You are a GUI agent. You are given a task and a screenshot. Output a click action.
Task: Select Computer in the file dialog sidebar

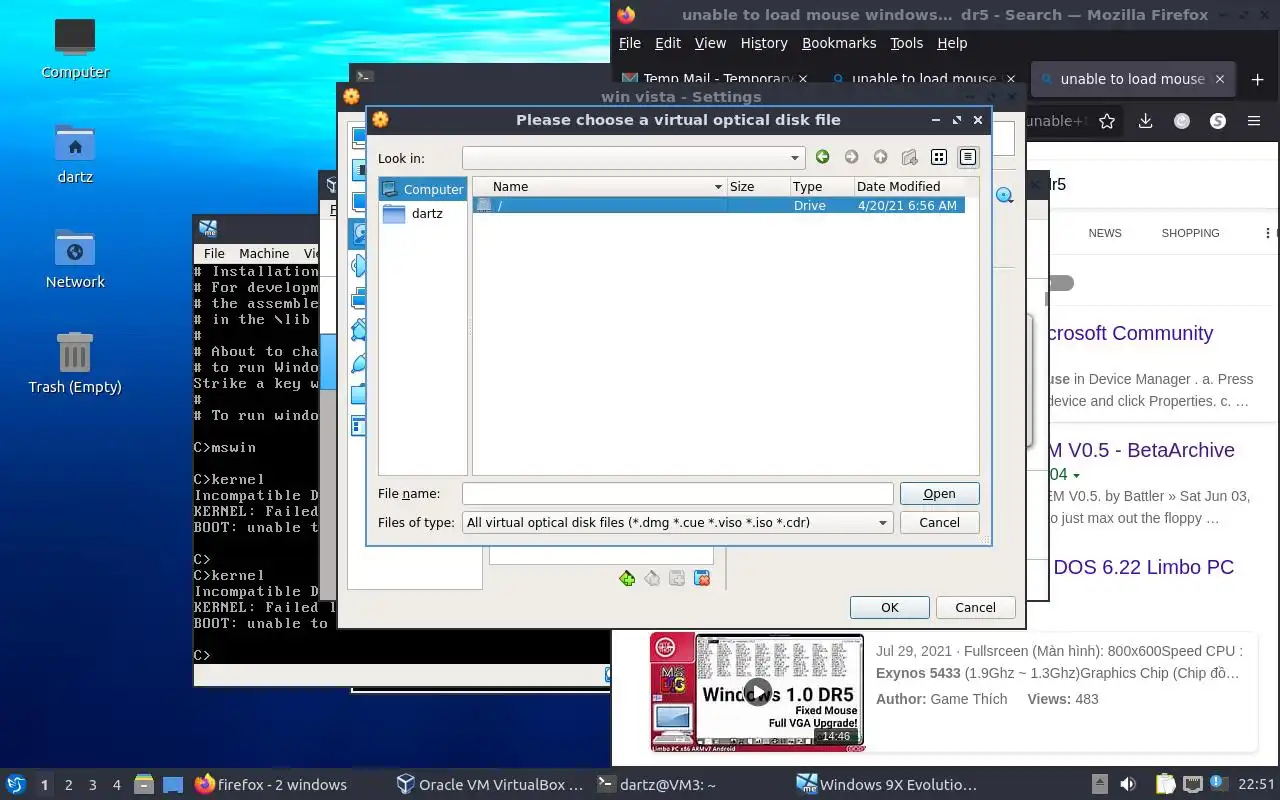click(423, 189)
